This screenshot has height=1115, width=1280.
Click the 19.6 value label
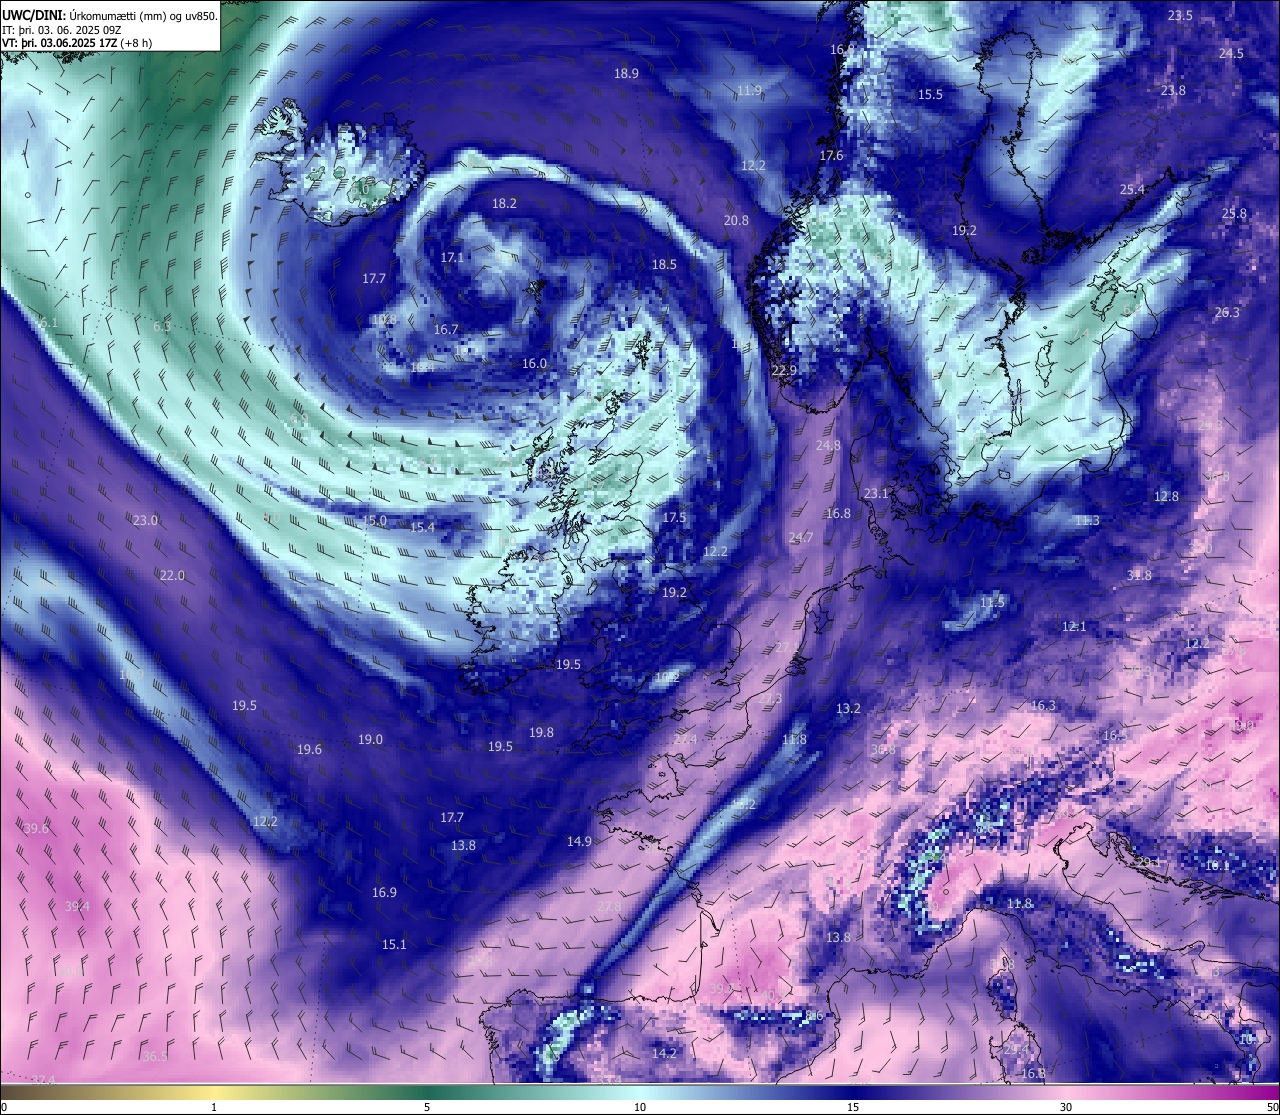(309, 749)
